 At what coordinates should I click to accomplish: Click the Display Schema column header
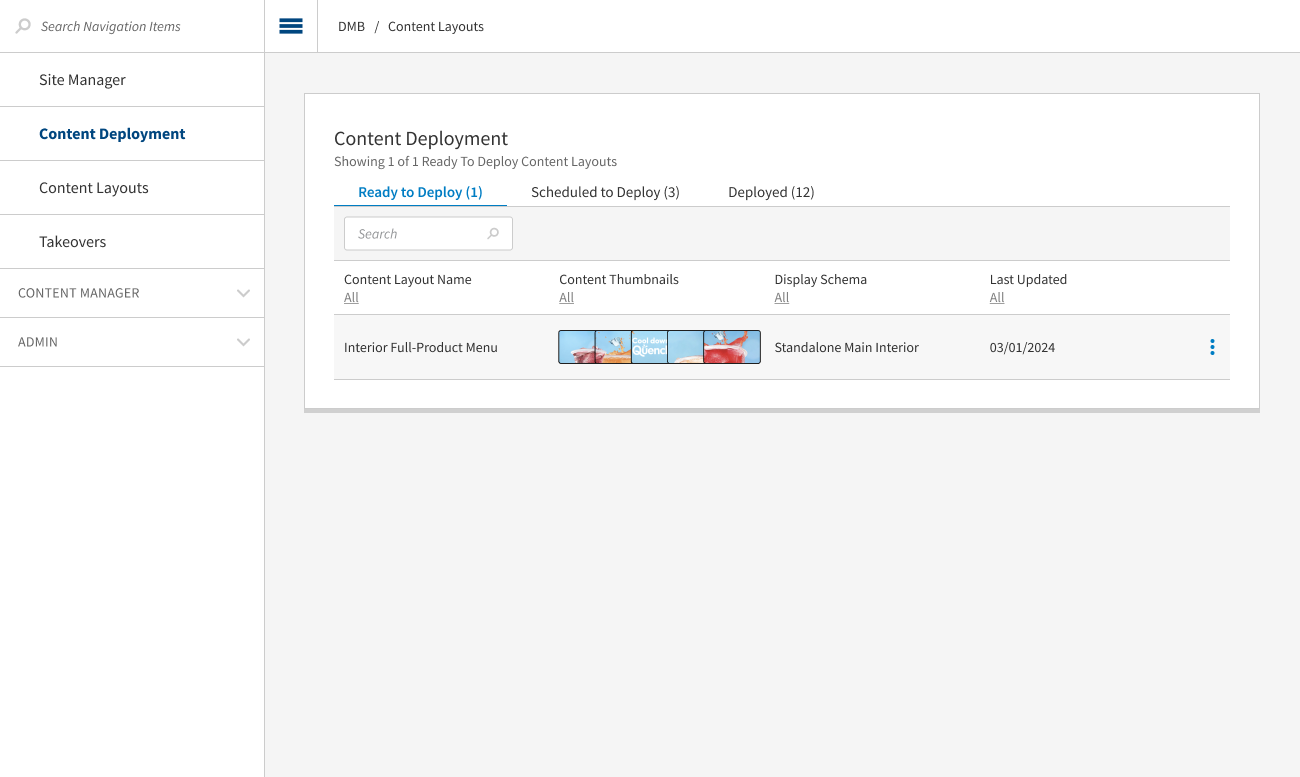click(x=821, y=280)
